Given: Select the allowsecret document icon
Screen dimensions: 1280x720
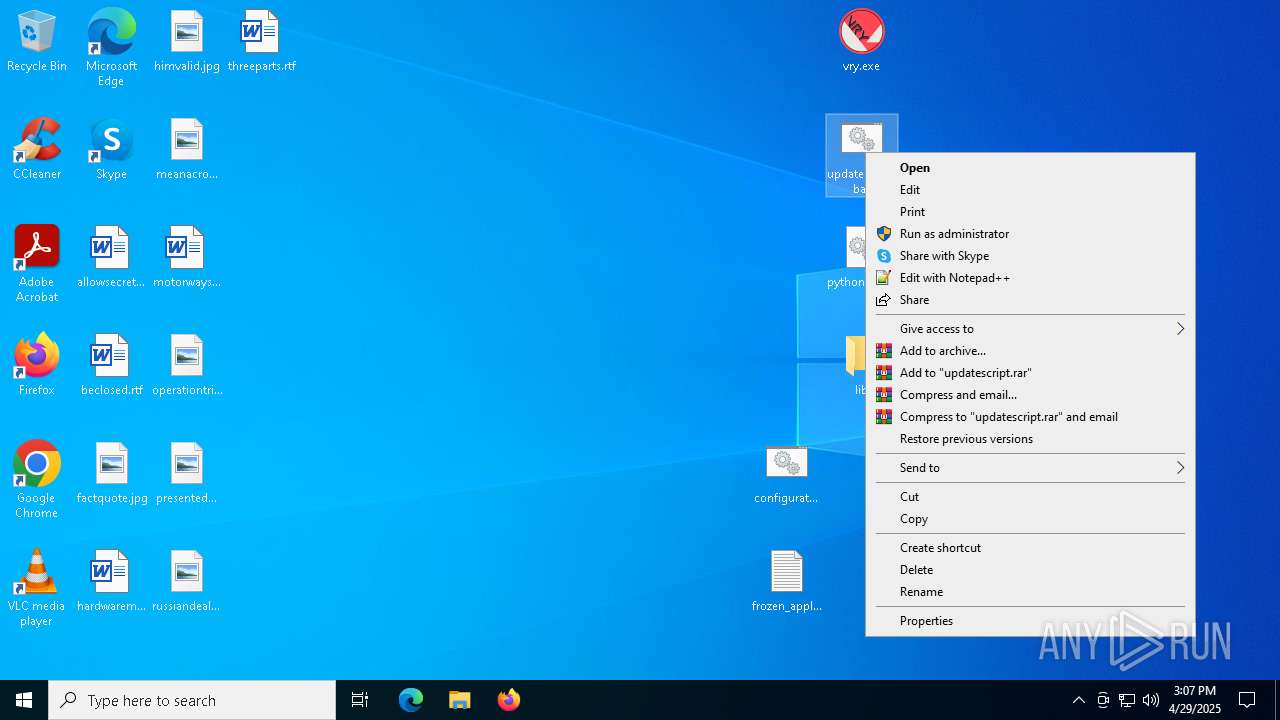Looking at the screenshot, I should click(x=111, y=258).
